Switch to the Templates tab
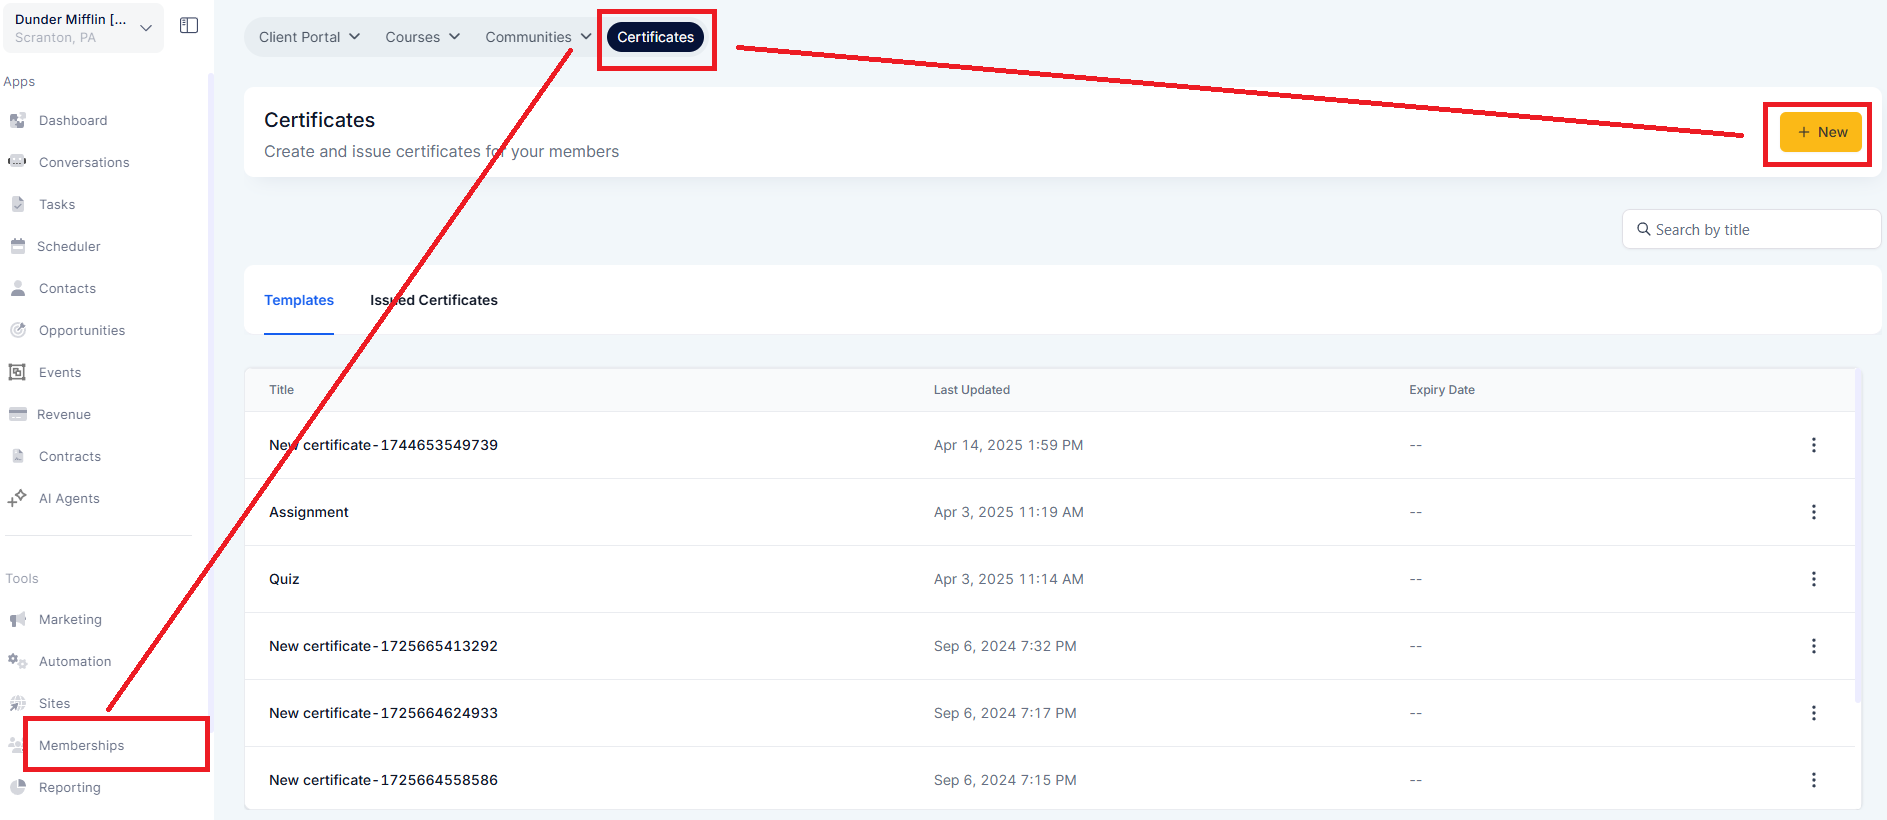The image size is (1887, 820). 299,300
